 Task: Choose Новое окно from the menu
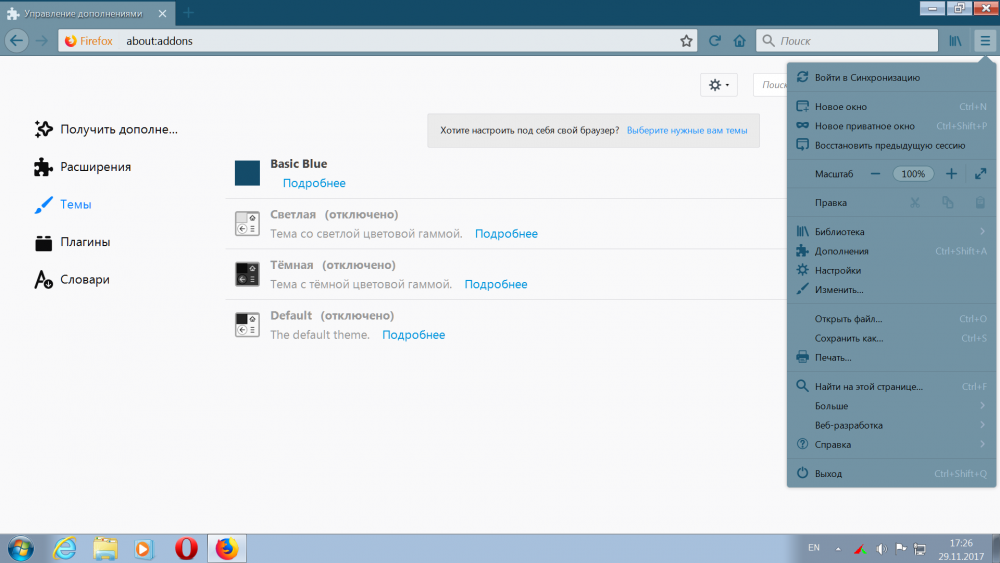(x=892, y=106)
